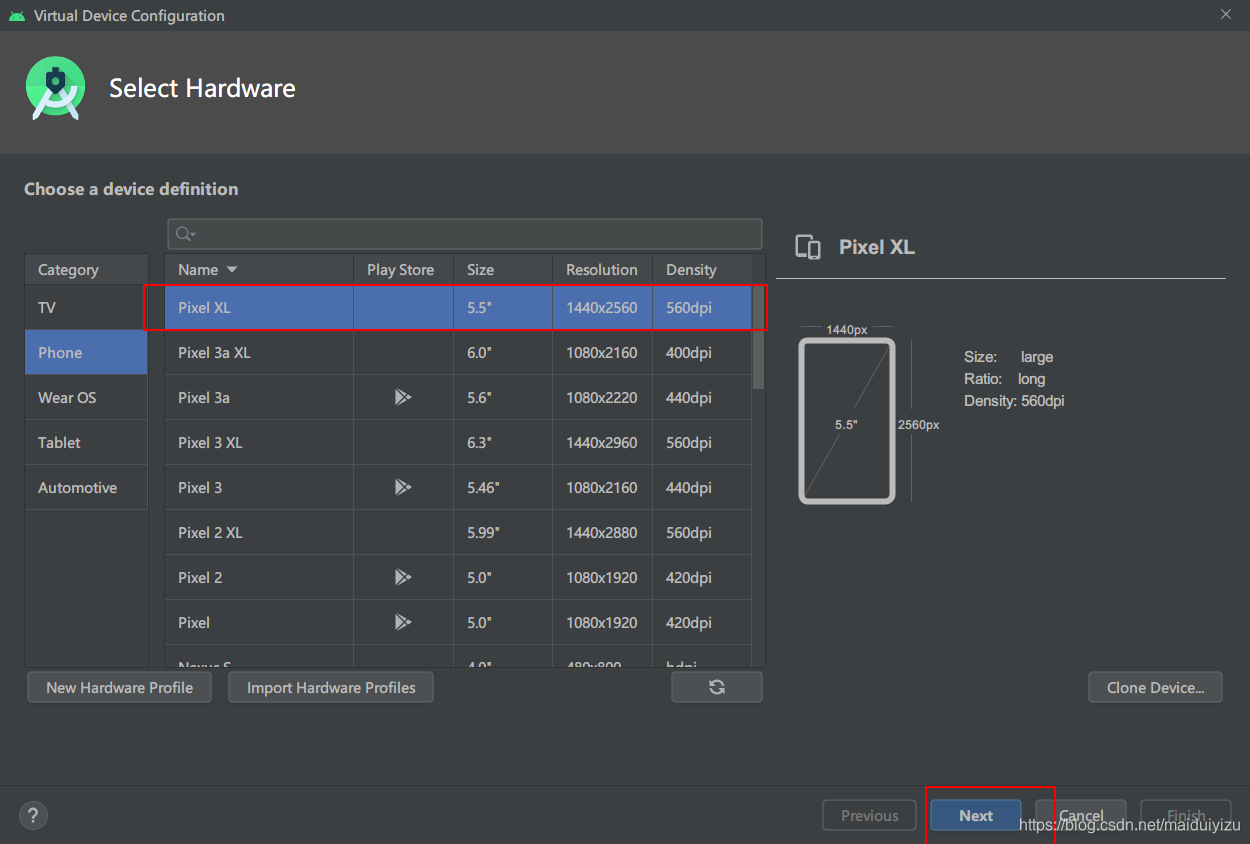
Task: Select the Pixel device name at 5.0"
Action: [194, 622]
